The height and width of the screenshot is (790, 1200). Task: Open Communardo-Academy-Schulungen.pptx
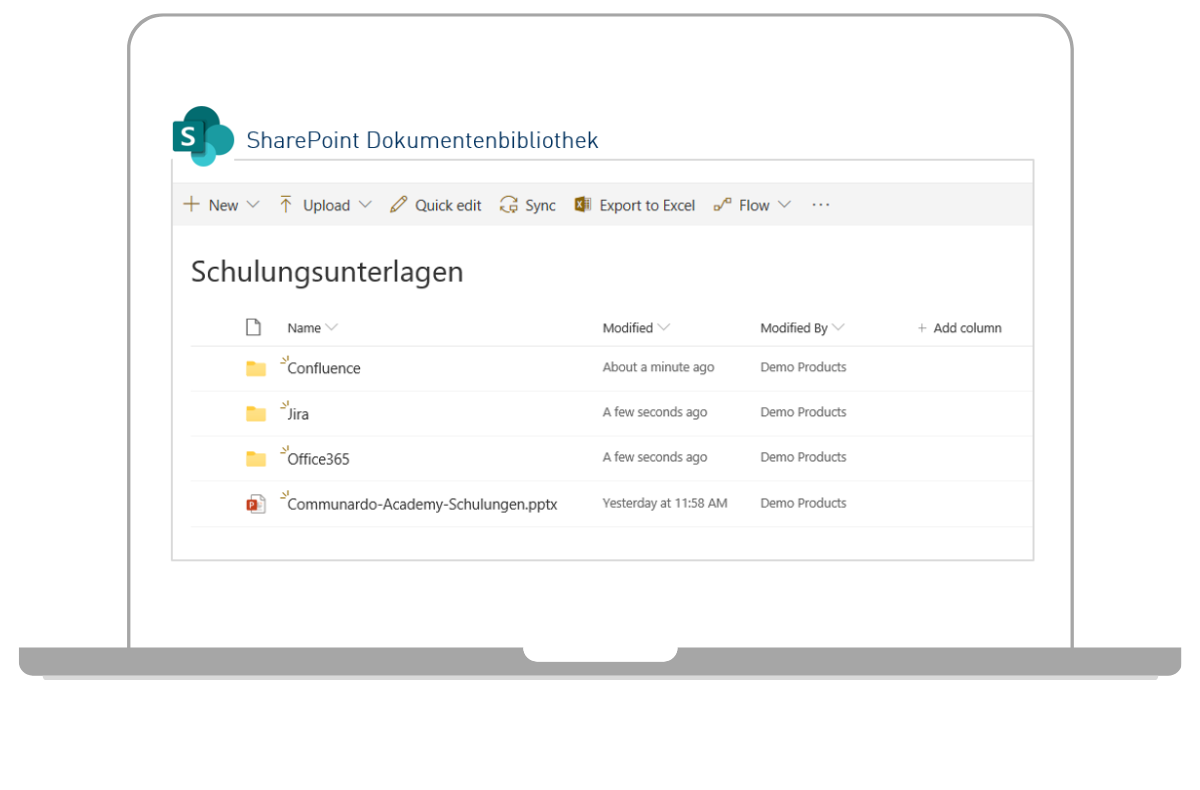tap(422, 504)
